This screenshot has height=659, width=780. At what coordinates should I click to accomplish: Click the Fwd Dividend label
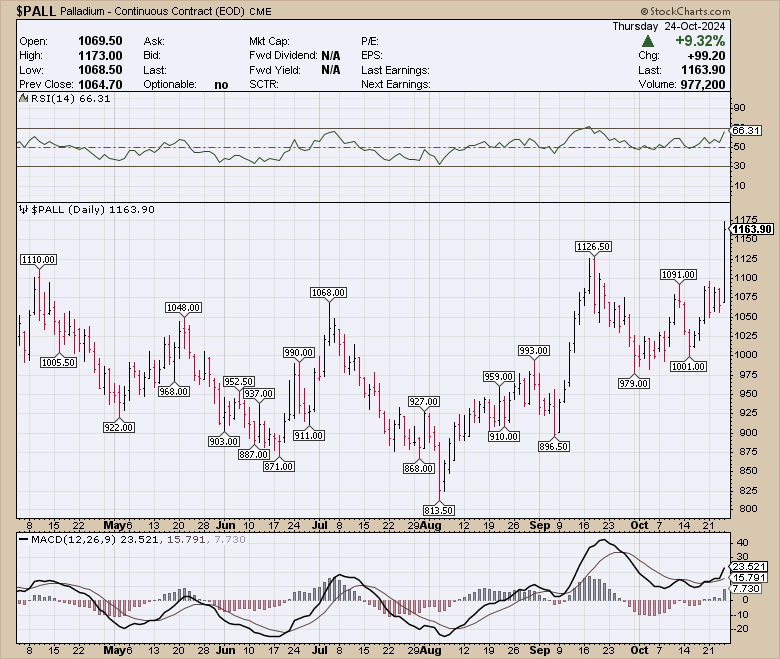(x=283, y=56)
